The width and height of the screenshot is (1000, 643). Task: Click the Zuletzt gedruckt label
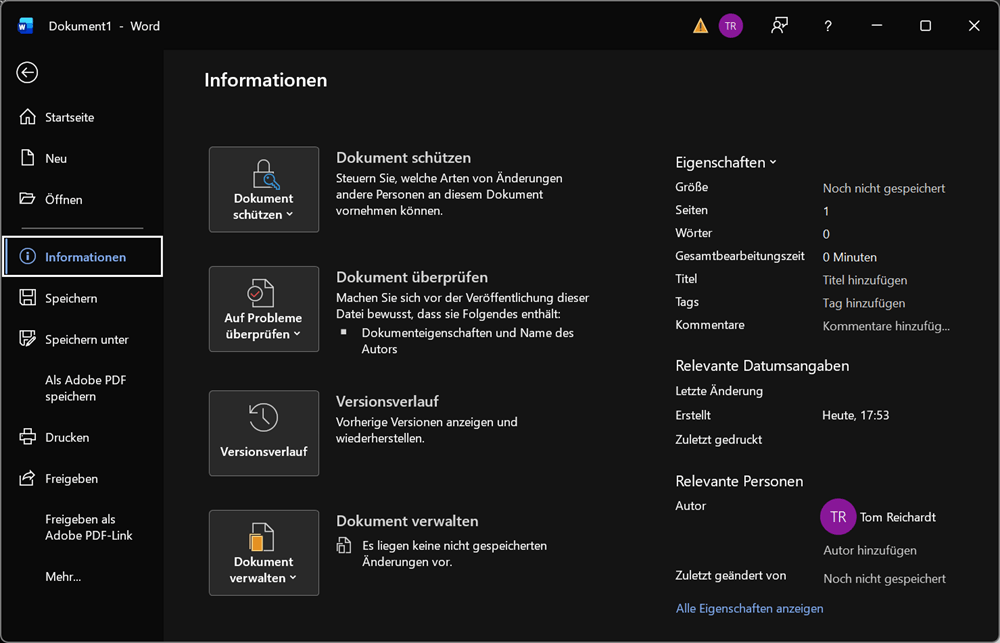[719, 440]
